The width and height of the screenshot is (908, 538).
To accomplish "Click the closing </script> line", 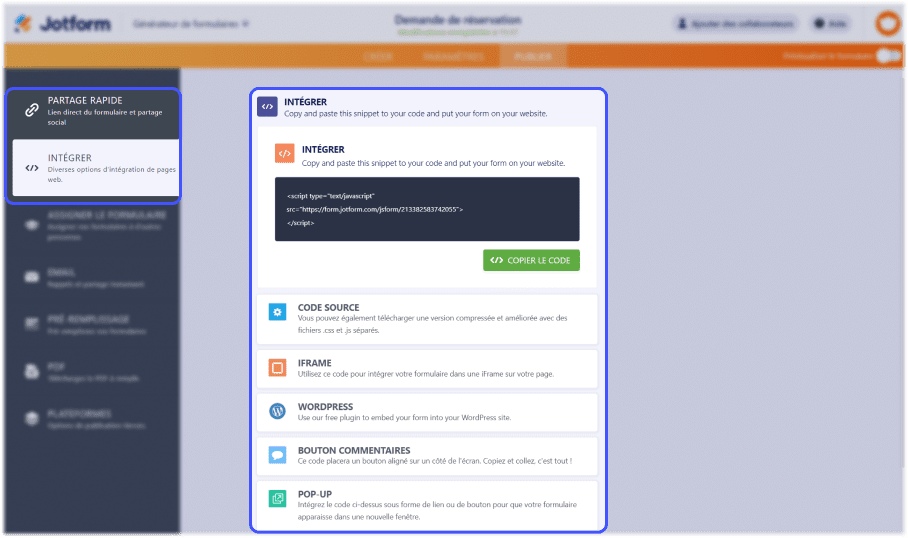I will click(x=301, y=223).
